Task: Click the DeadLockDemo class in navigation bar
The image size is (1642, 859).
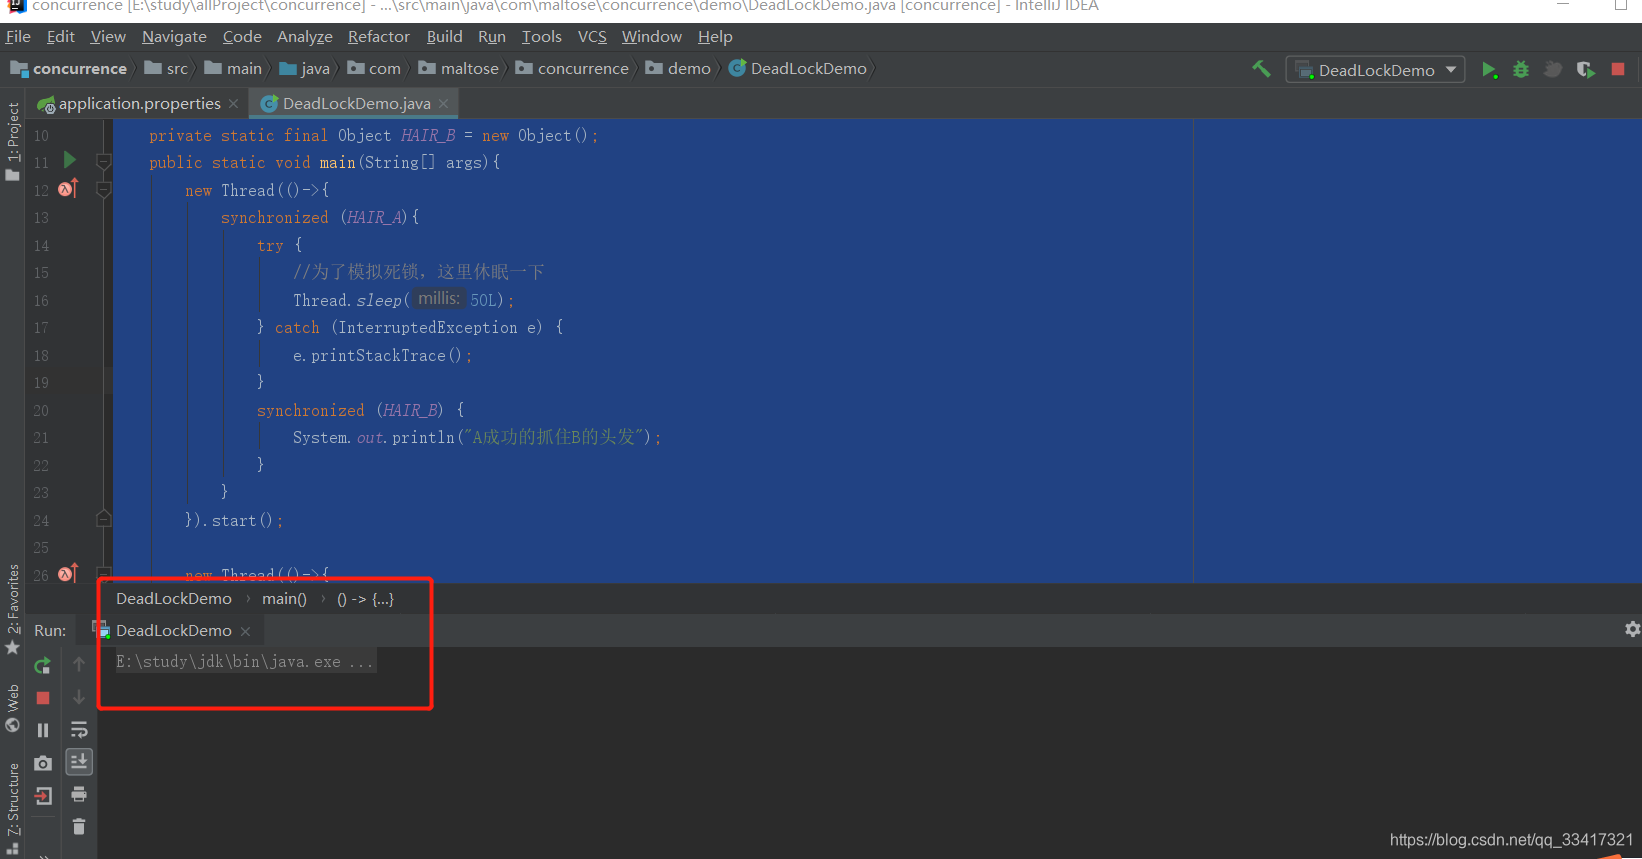Action: click(x=798, y=69)
